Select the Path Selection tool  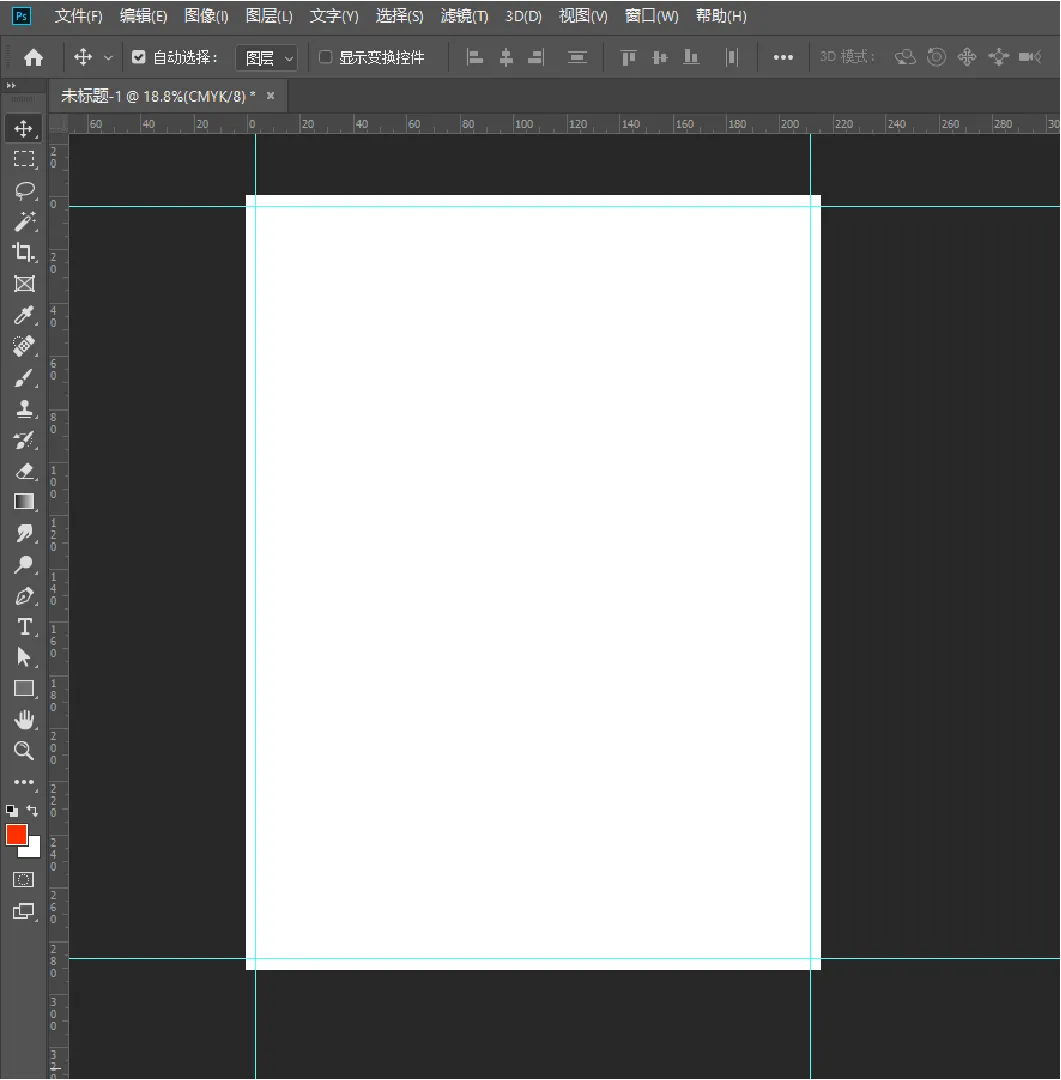(24, 658)
